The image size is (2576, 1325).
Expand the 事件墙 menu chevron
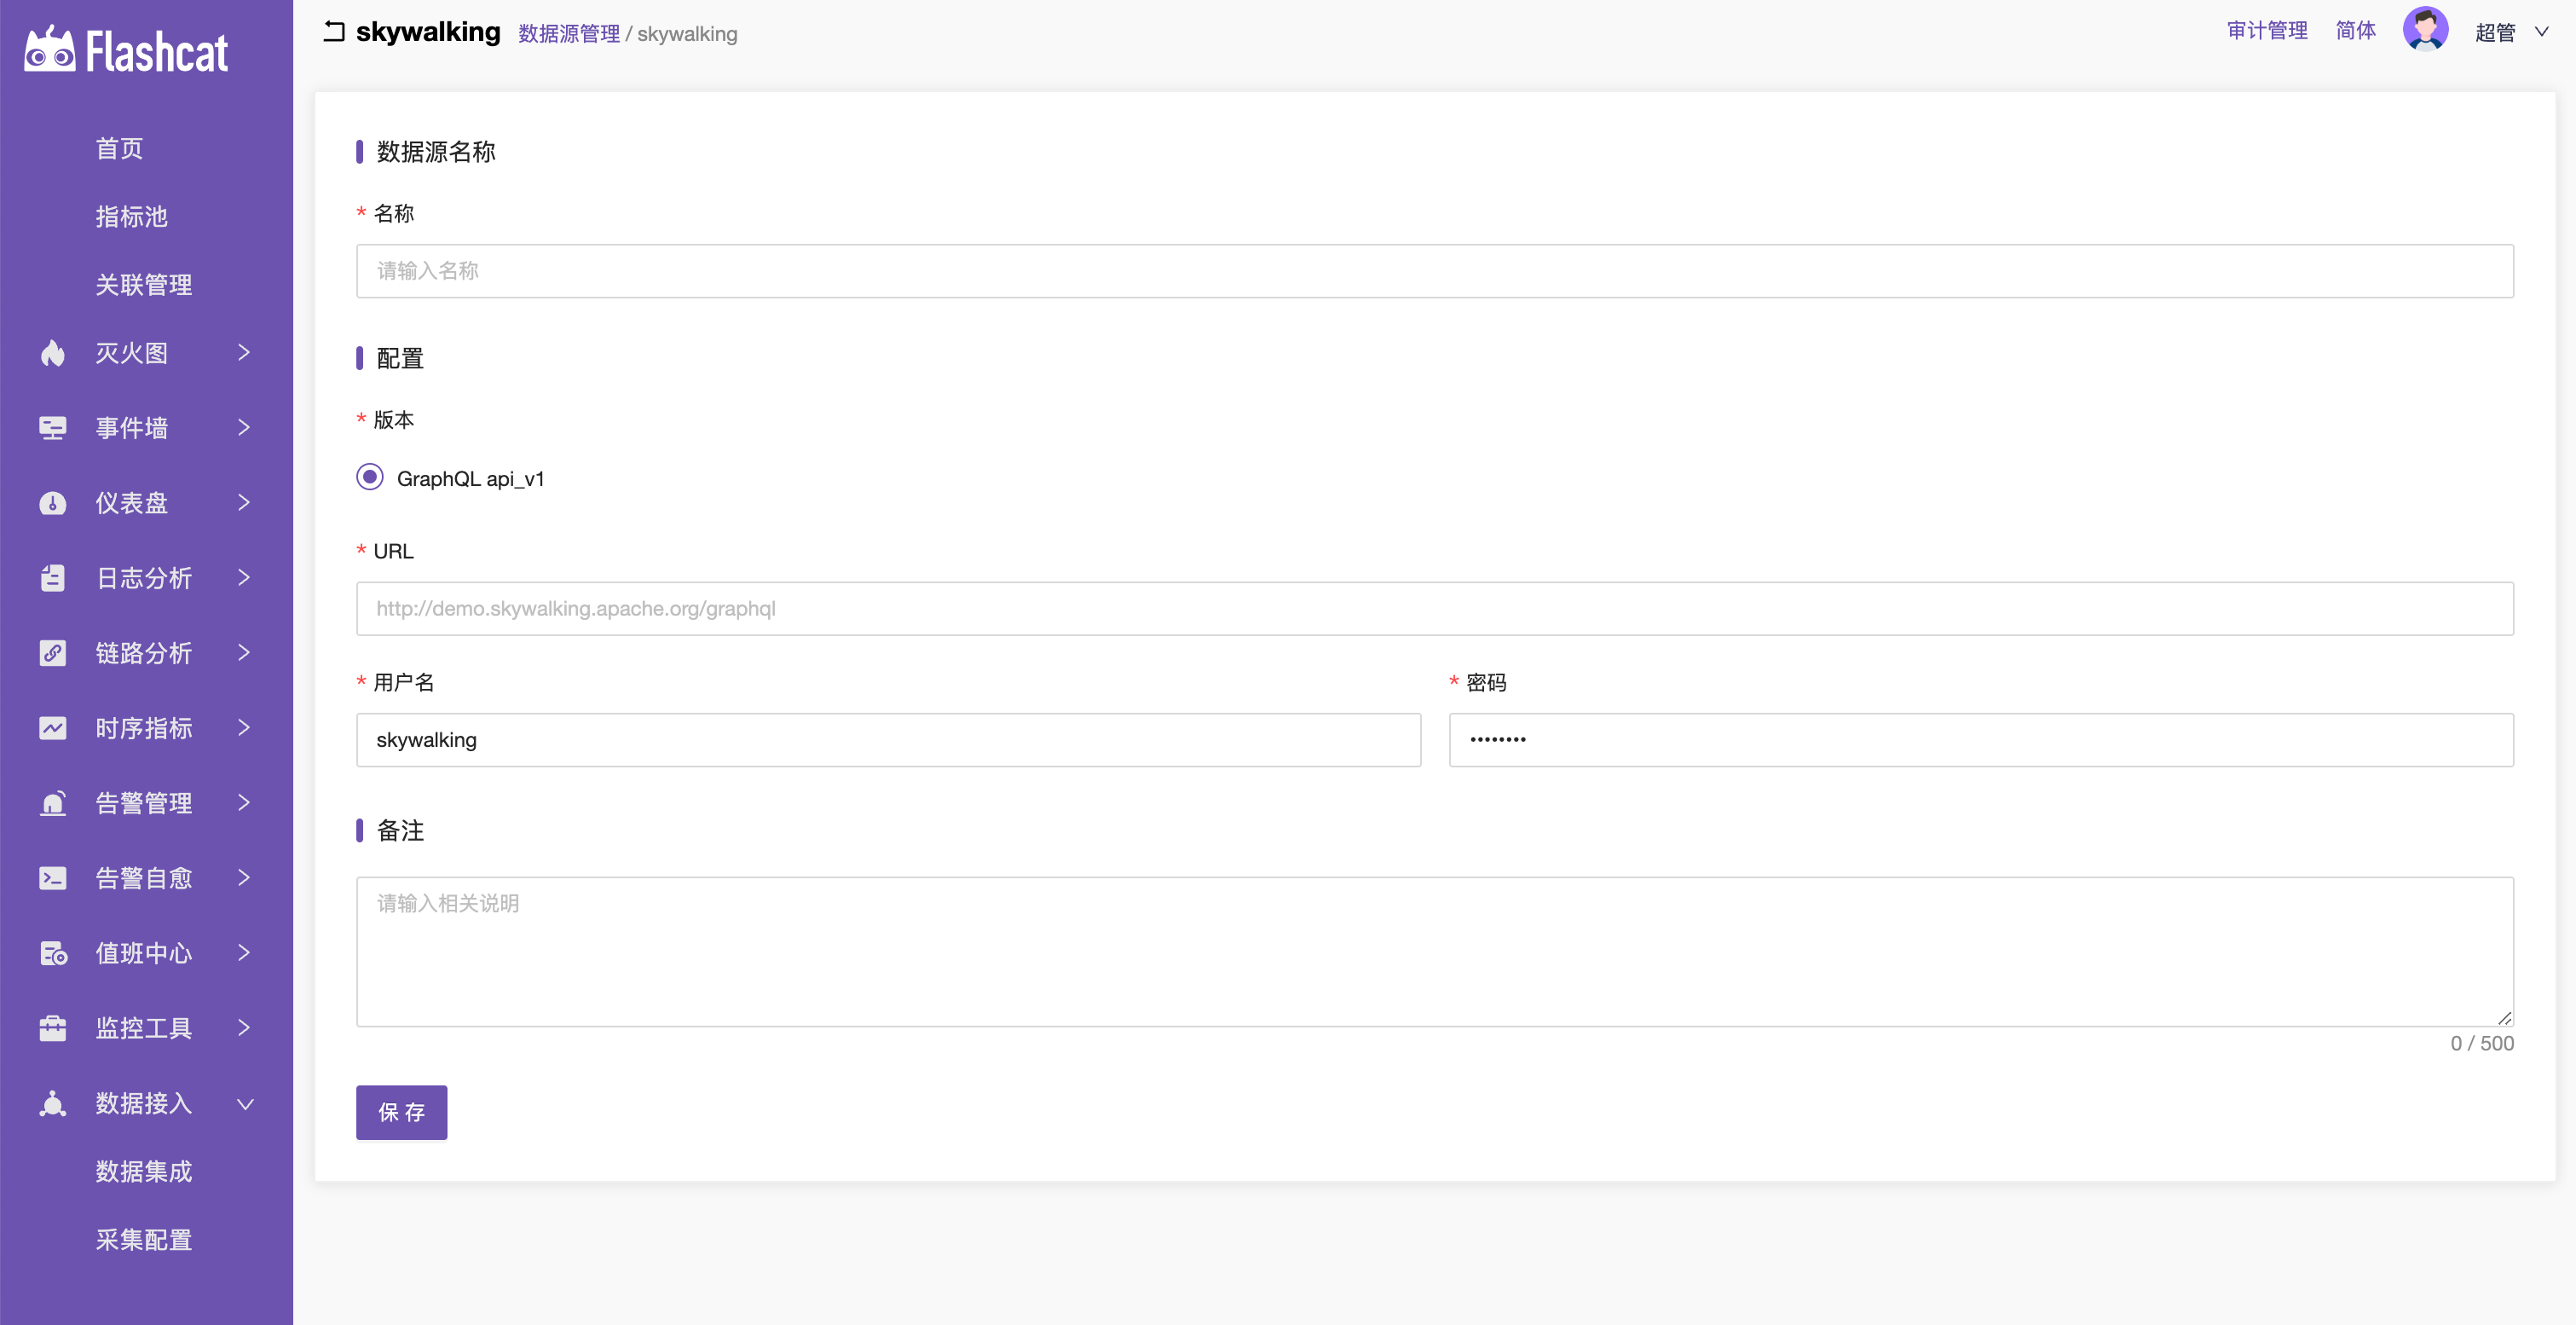coord(244,427)
